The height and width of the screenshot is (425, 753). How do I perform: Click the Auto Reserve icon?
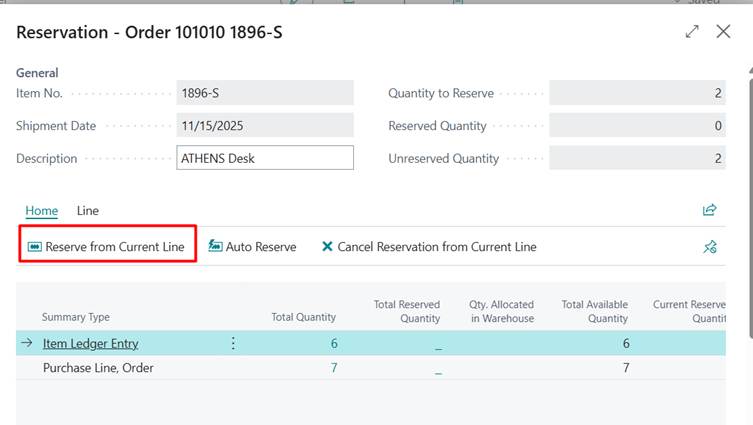[215, 247]
